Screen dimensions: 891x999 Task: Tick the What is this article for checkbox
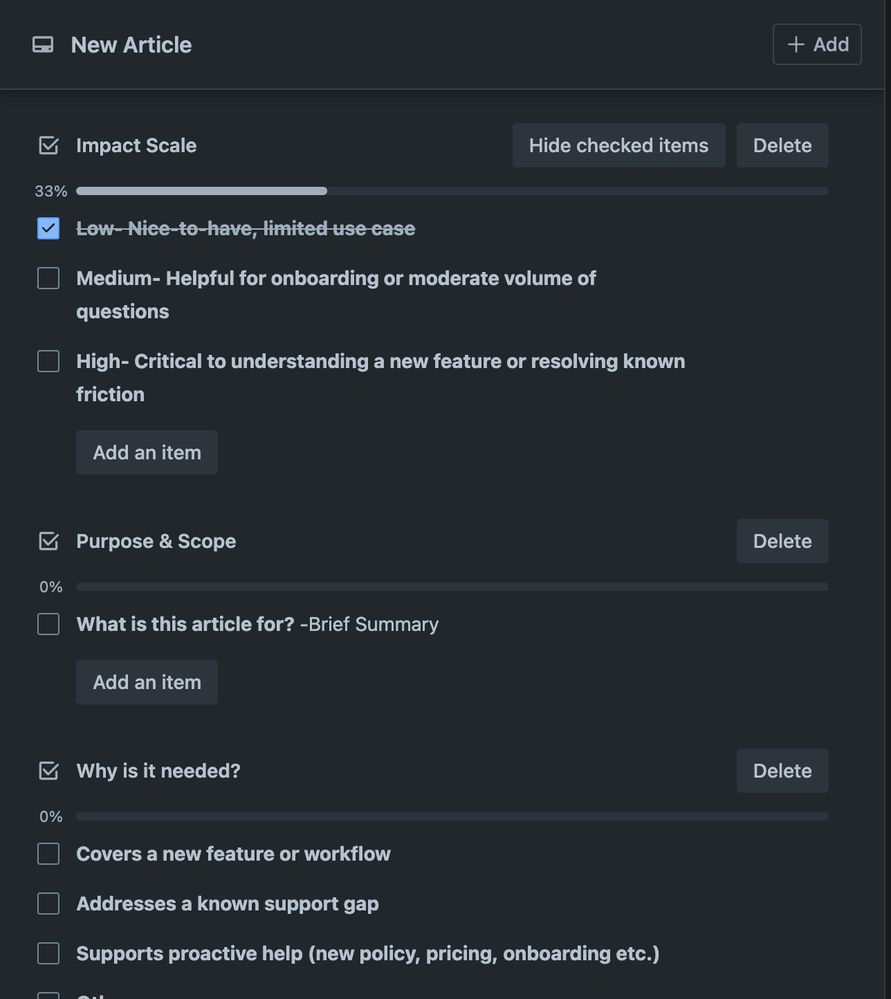(x=48, y=624)
